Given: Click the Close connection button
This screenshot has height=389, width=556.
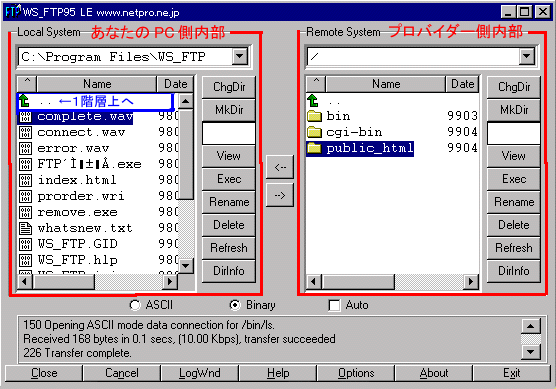Looking at the screenshot, I should [x=44, y=373].
